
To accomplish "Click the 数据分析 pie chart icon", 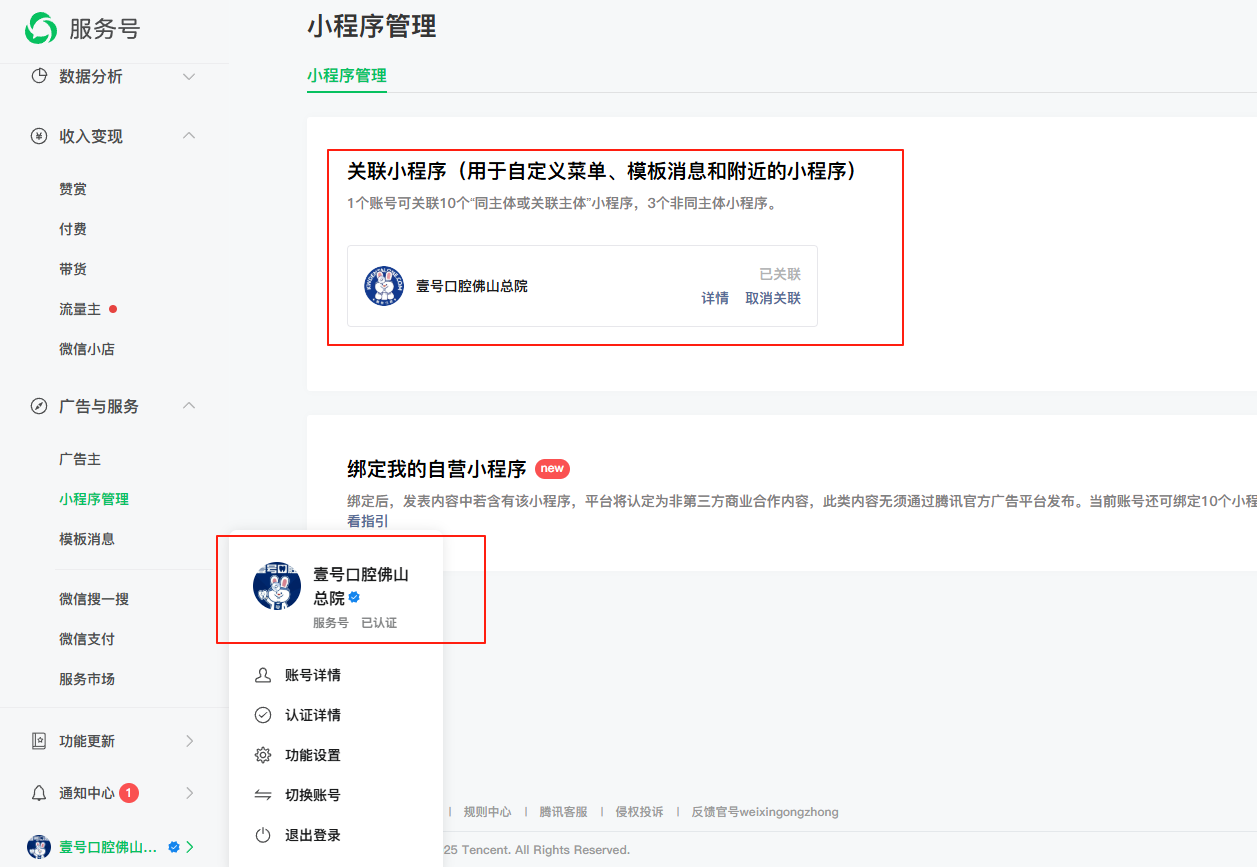I will (x=39, y=76).
